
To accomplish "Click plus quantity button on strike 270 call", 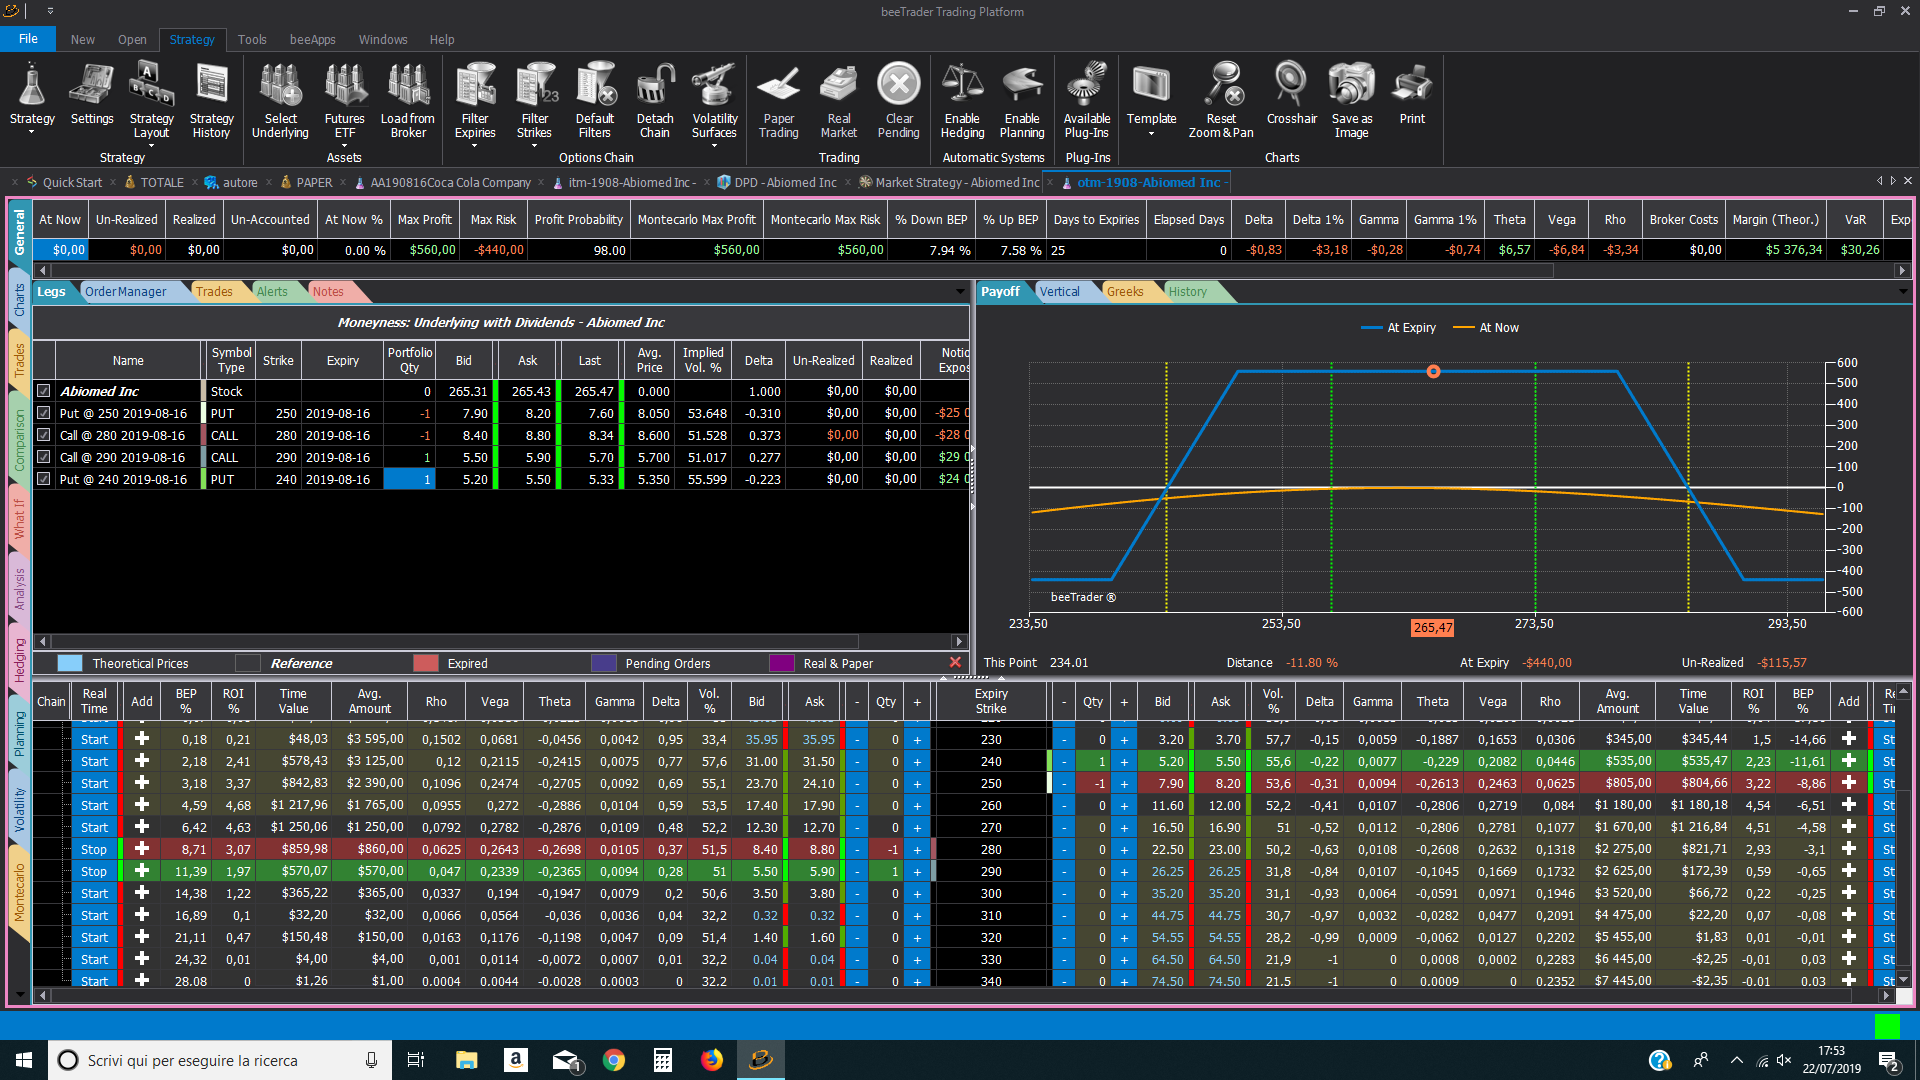I will [x=916, y=827].
